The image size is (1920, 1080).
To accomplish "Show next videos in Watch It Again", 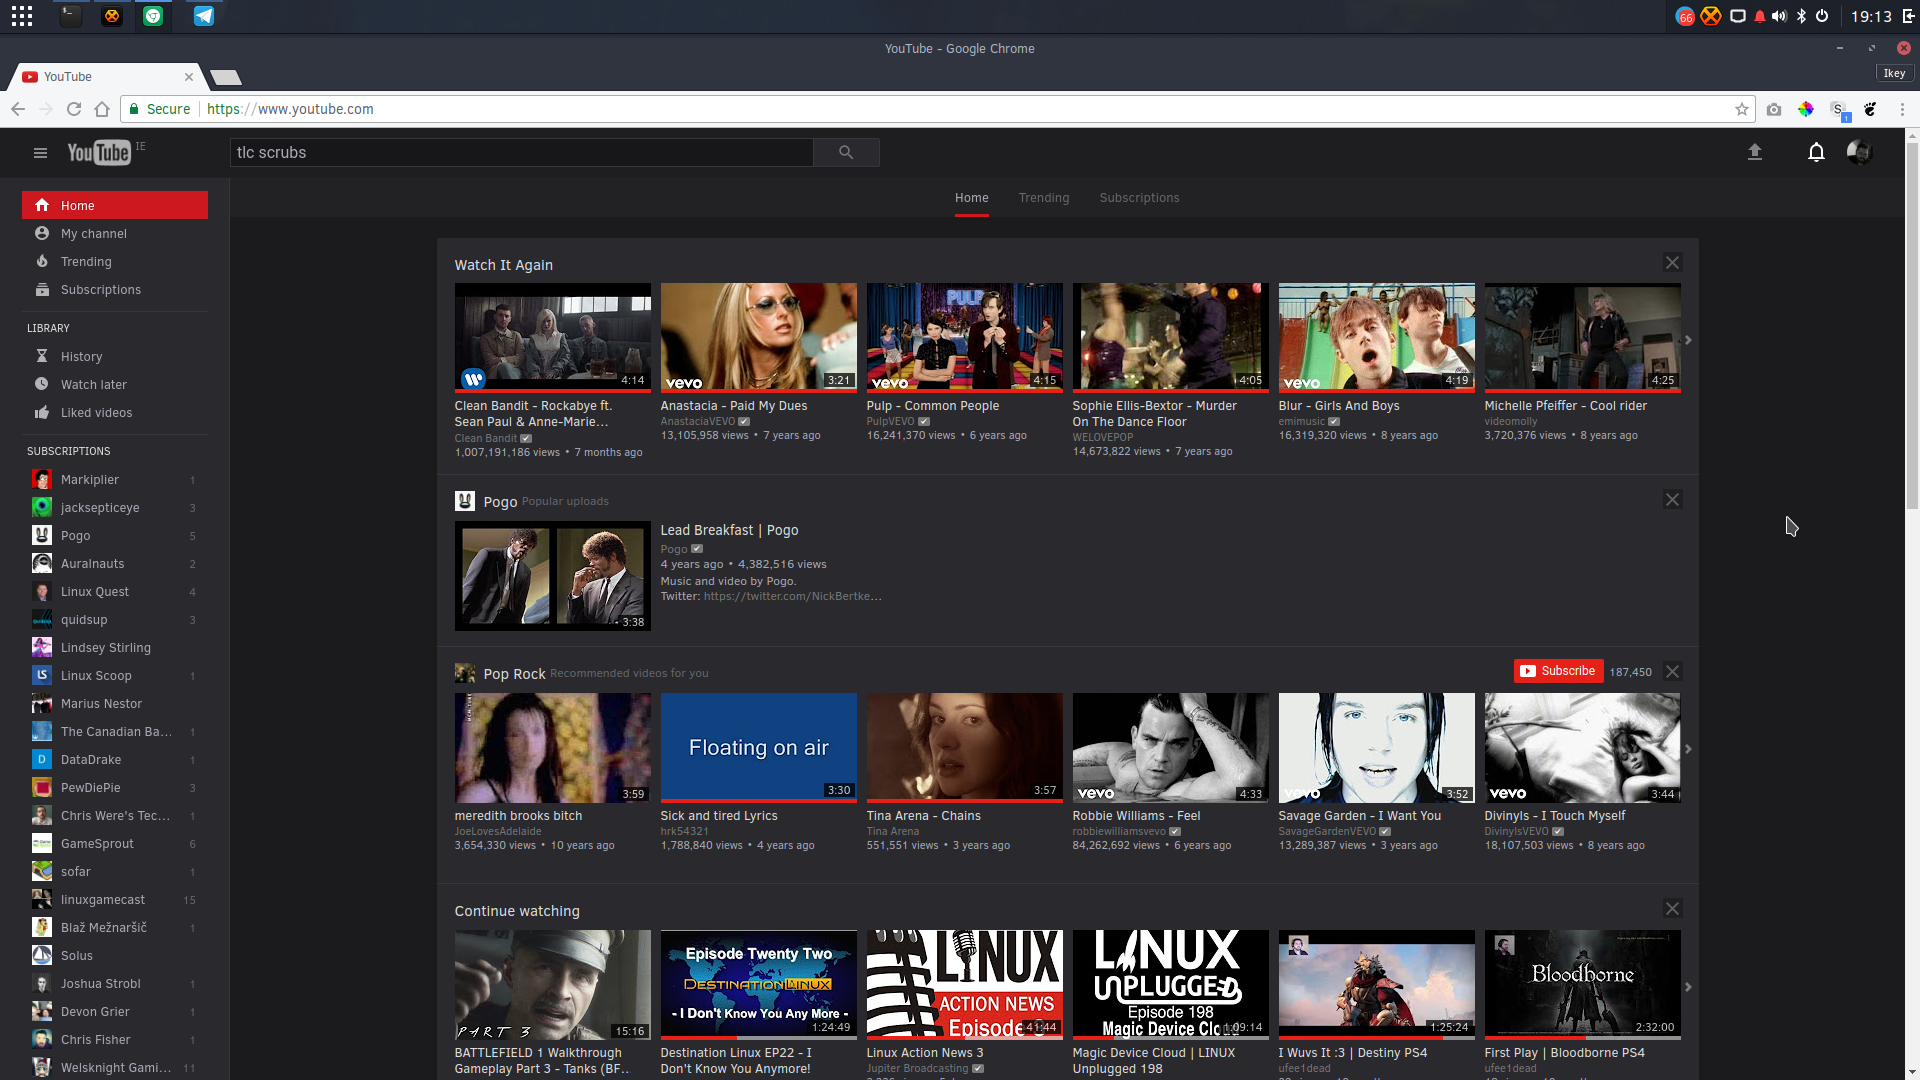I will [x=1688, y=340].
